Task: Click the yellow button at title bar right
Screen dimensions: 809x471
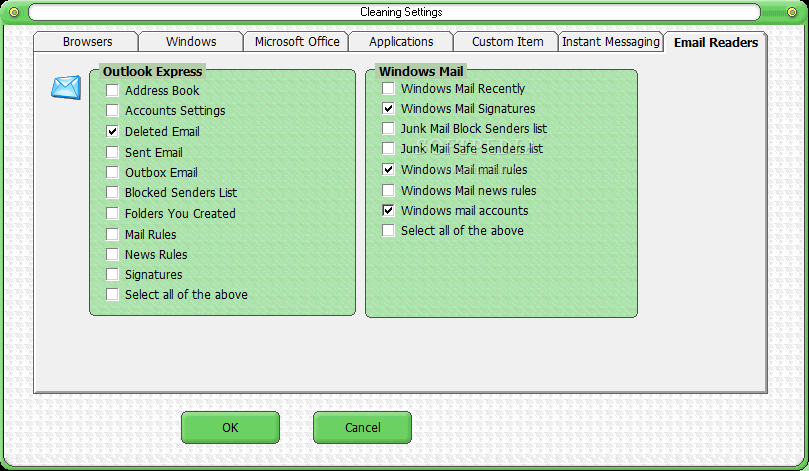Action: [792, 12]
